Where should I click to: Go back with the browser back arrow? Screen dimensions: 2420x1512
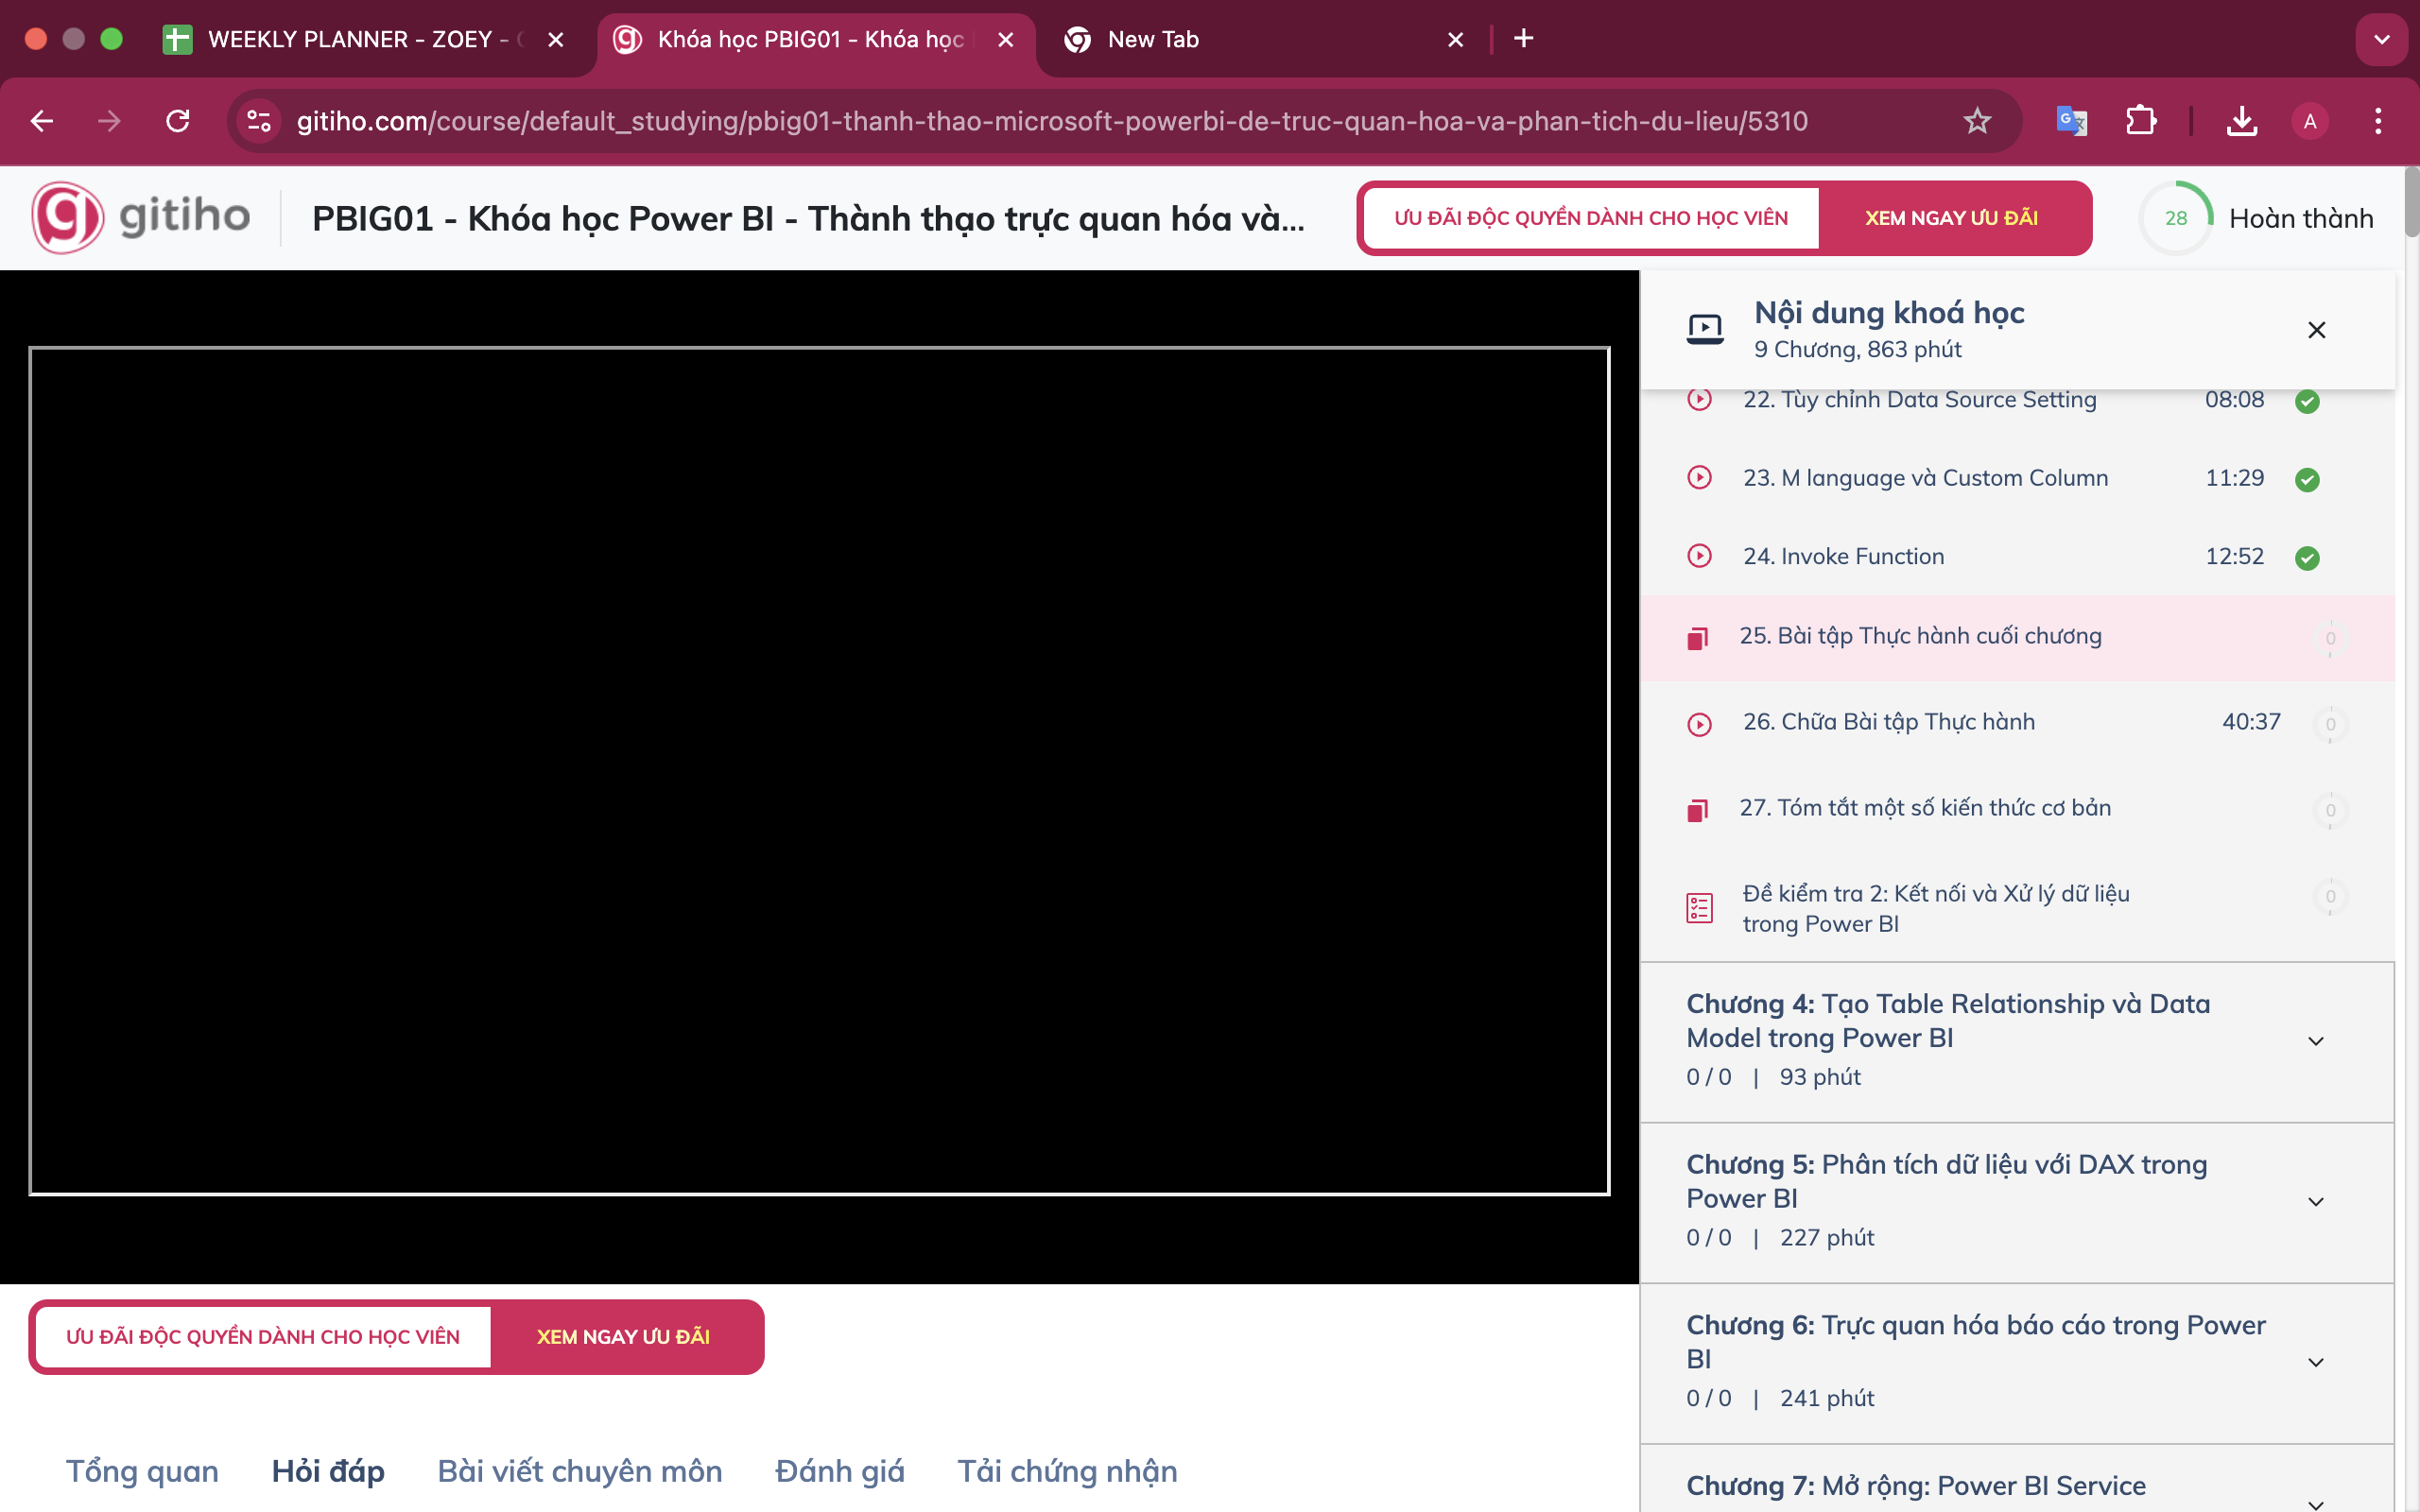42,121
